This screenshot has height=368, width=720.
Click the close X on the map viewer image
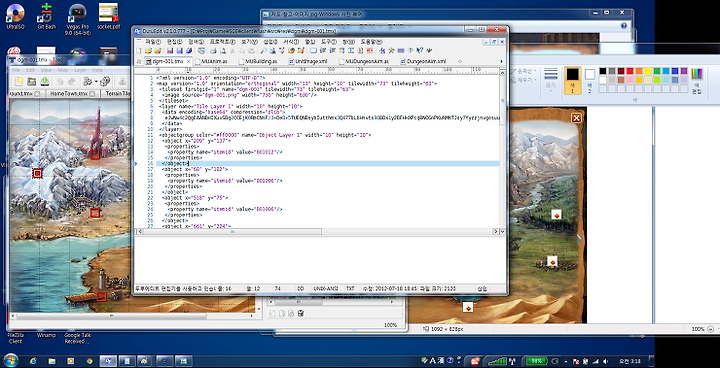tap(576, 118)
